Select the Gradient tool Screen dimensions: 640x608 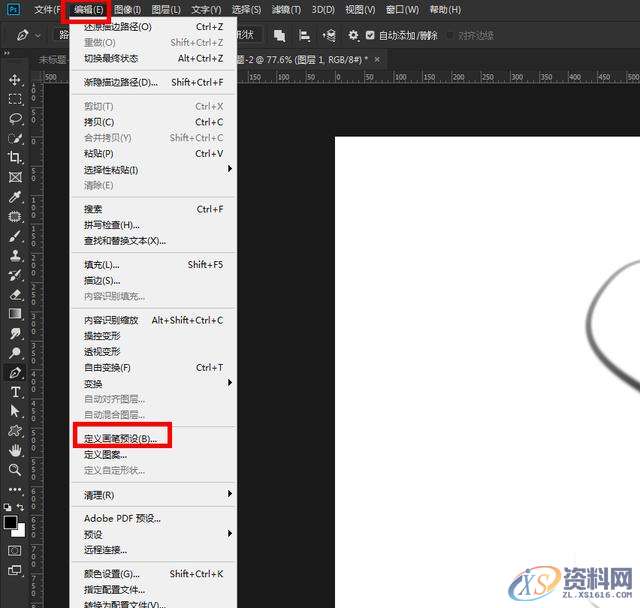pyautogui.click(x=15, y=314)
